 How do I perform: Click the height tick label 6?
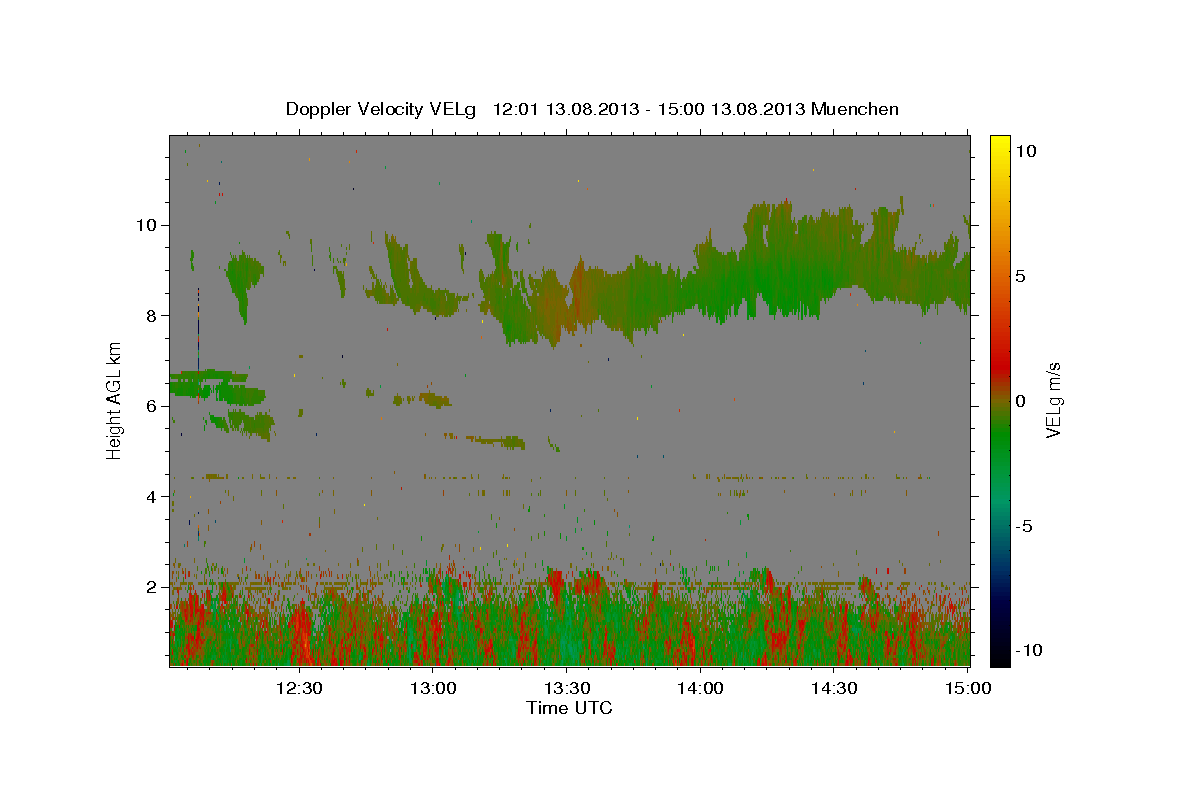tap(150, 406)
